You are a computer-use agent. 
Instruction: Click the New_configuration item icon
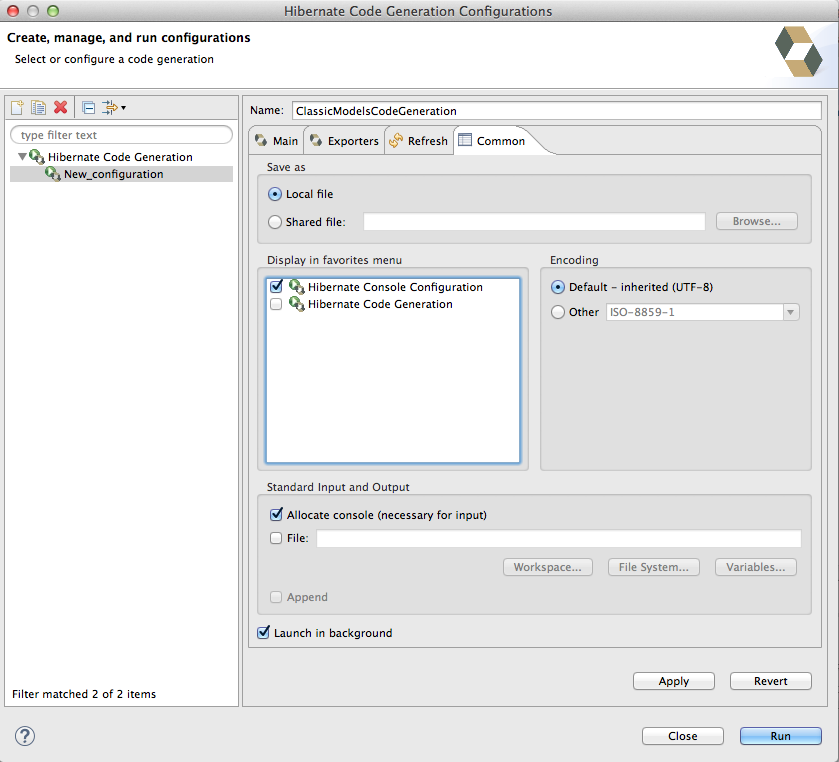coord(52,174)
